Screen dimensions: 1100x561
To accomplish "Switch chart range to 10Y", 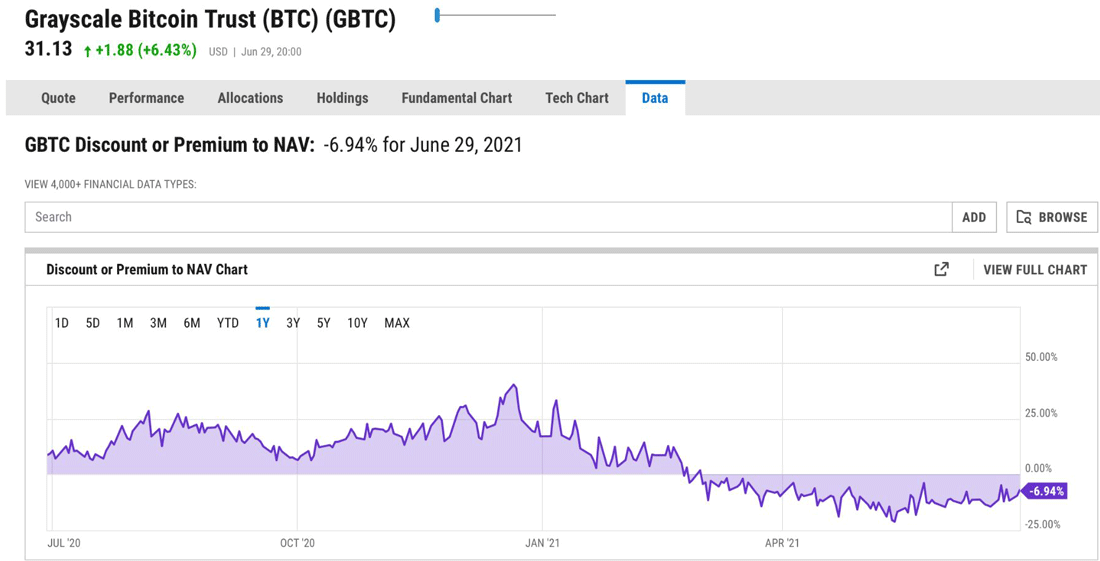I will point(357,323).
